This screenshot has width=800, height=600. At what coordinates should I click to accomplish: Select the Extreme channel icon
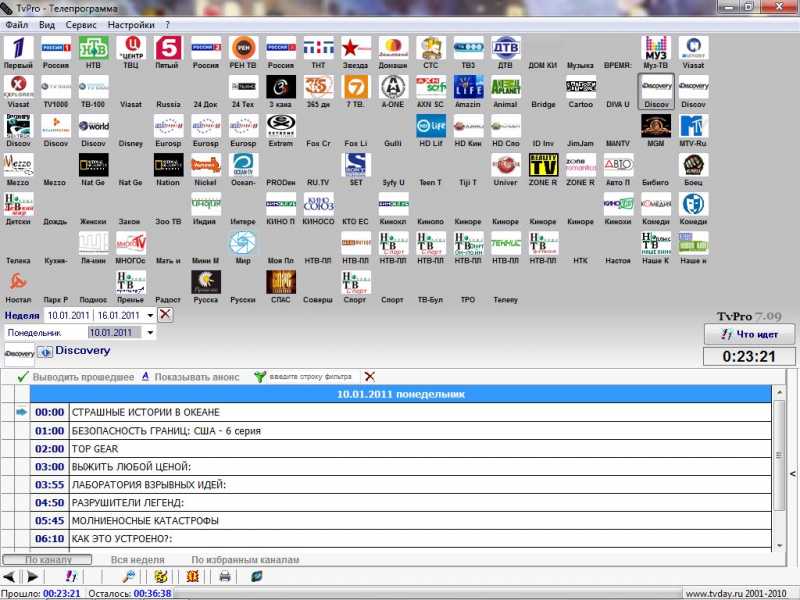pyautogui.click(x=281, y=127)
